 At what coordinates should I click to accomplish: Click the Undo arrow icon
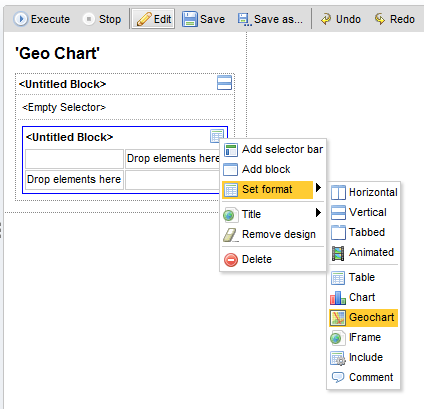coord(326,19)
